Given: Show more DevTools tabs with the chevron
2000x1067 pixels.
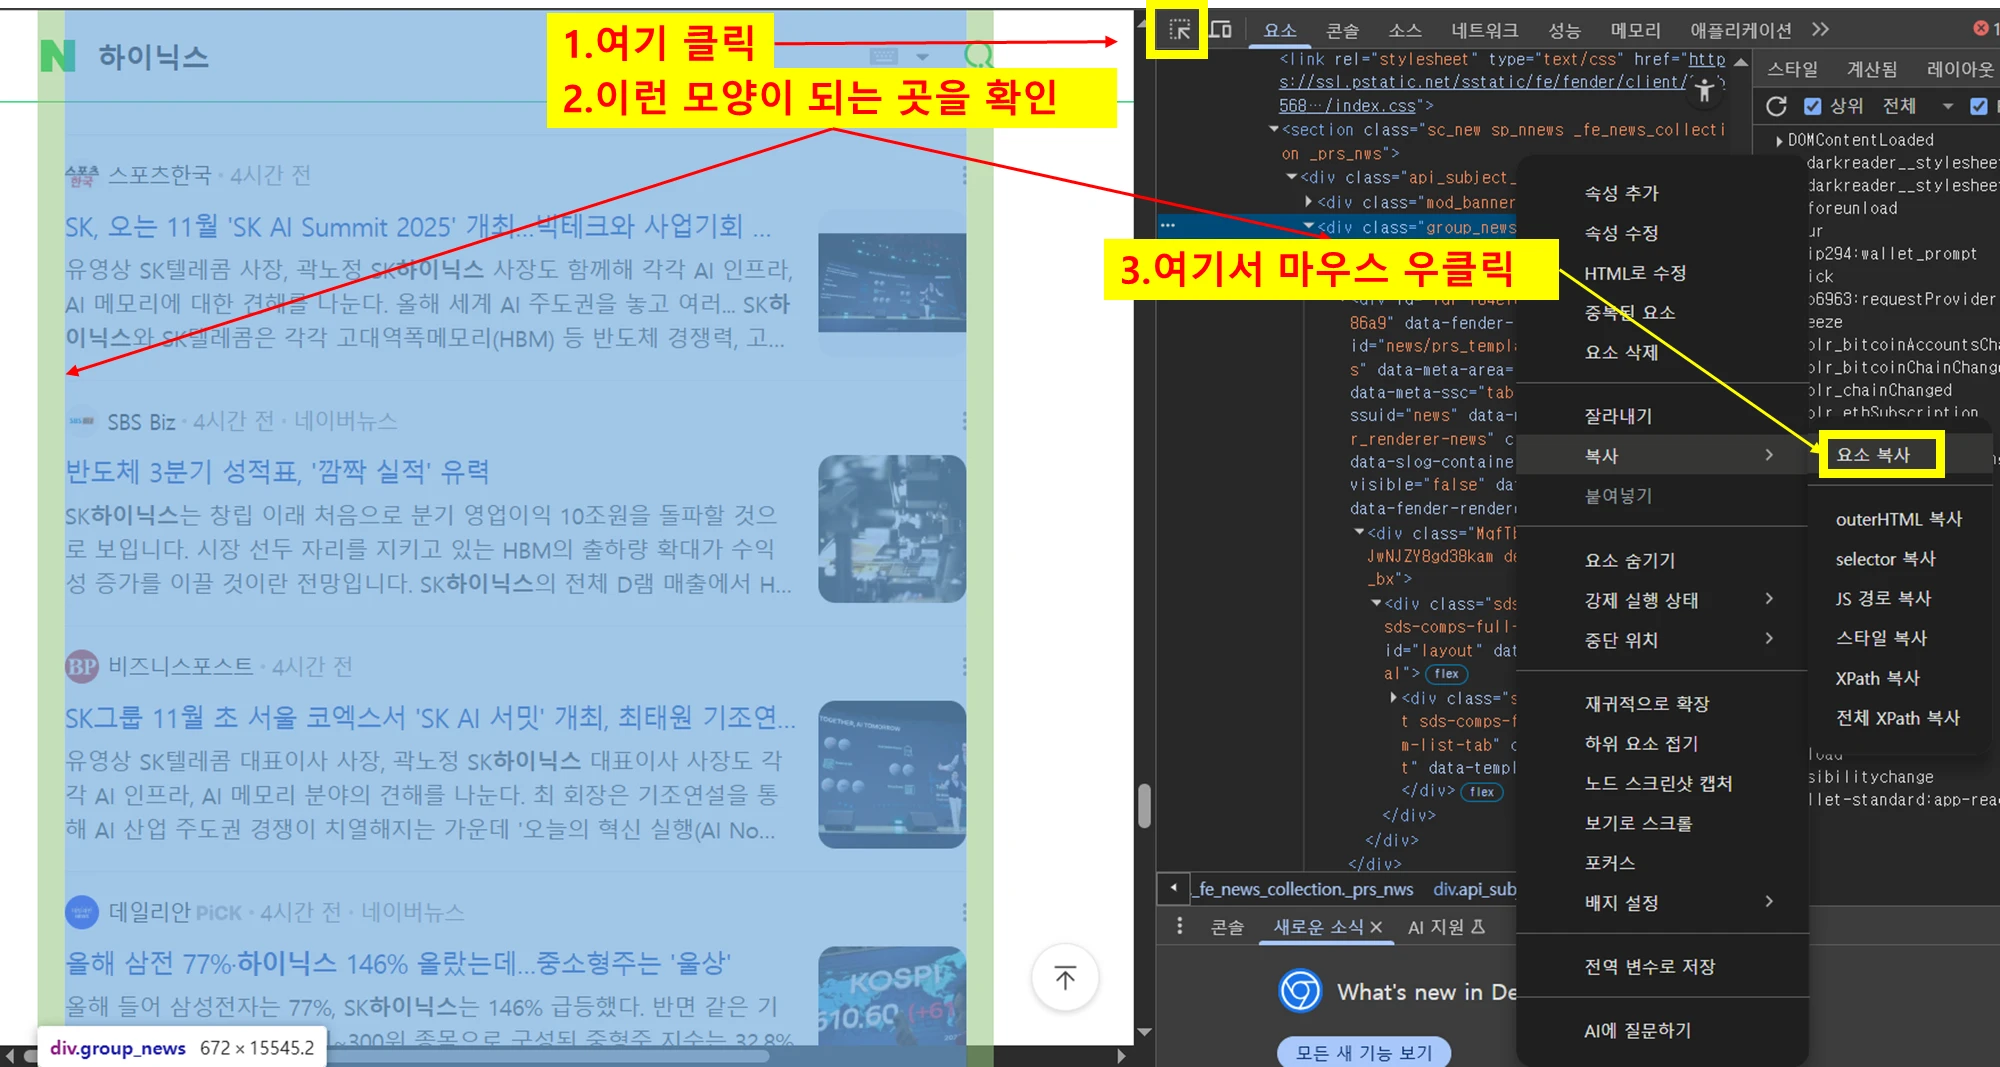Looking at the screenshot, I should click(1820, 30).
